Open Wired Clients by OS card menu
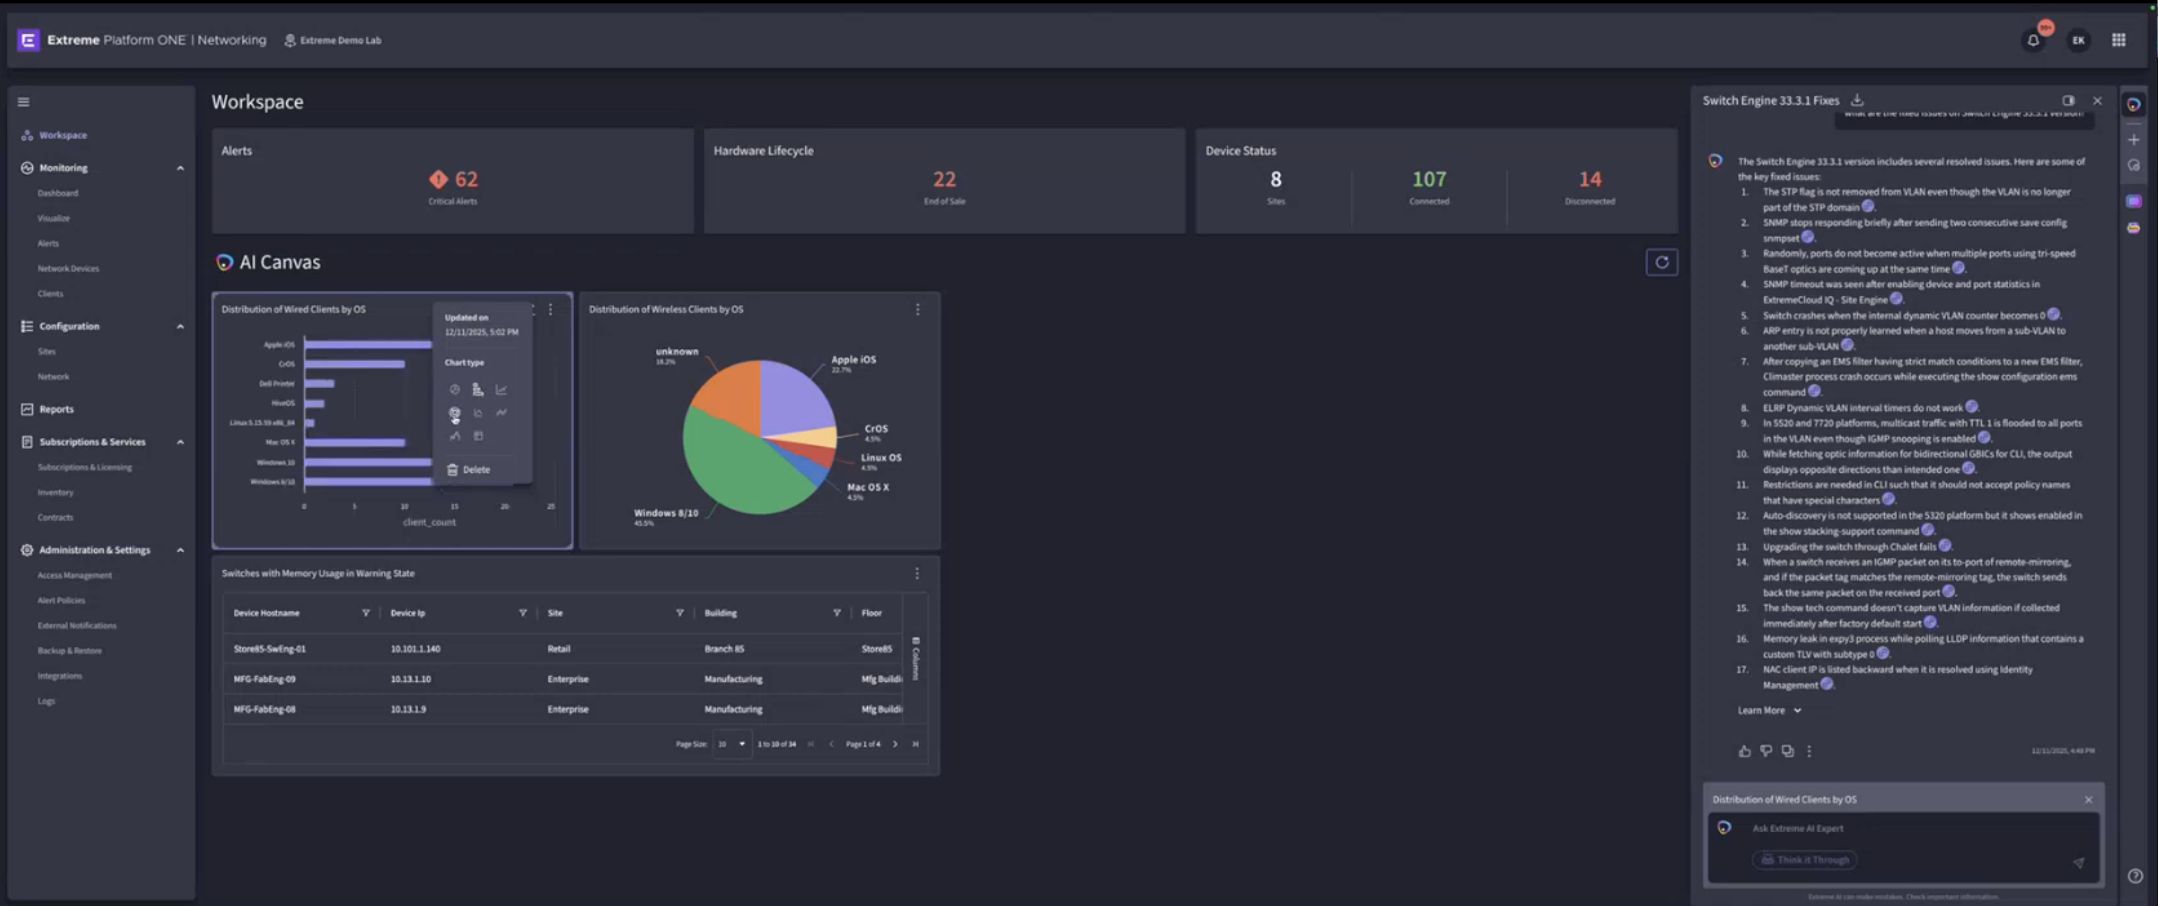 coord(550,309)
